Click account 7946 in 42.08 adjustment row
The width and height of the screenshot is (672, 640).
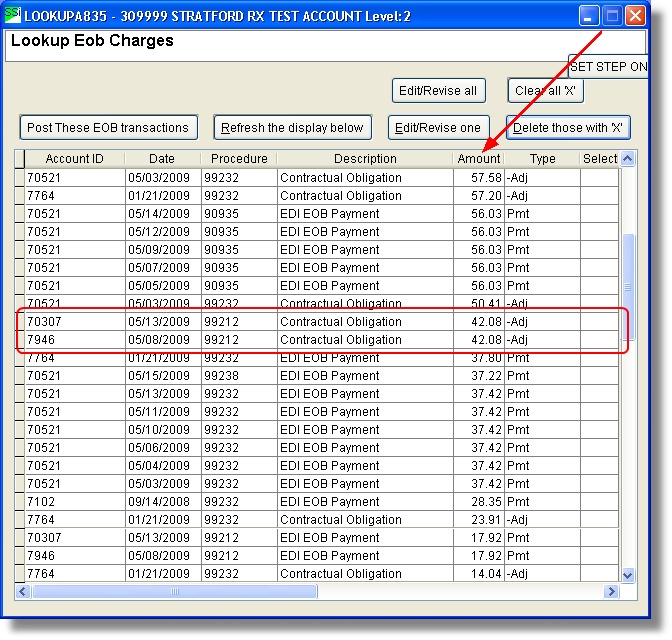[x=41, y=340]
